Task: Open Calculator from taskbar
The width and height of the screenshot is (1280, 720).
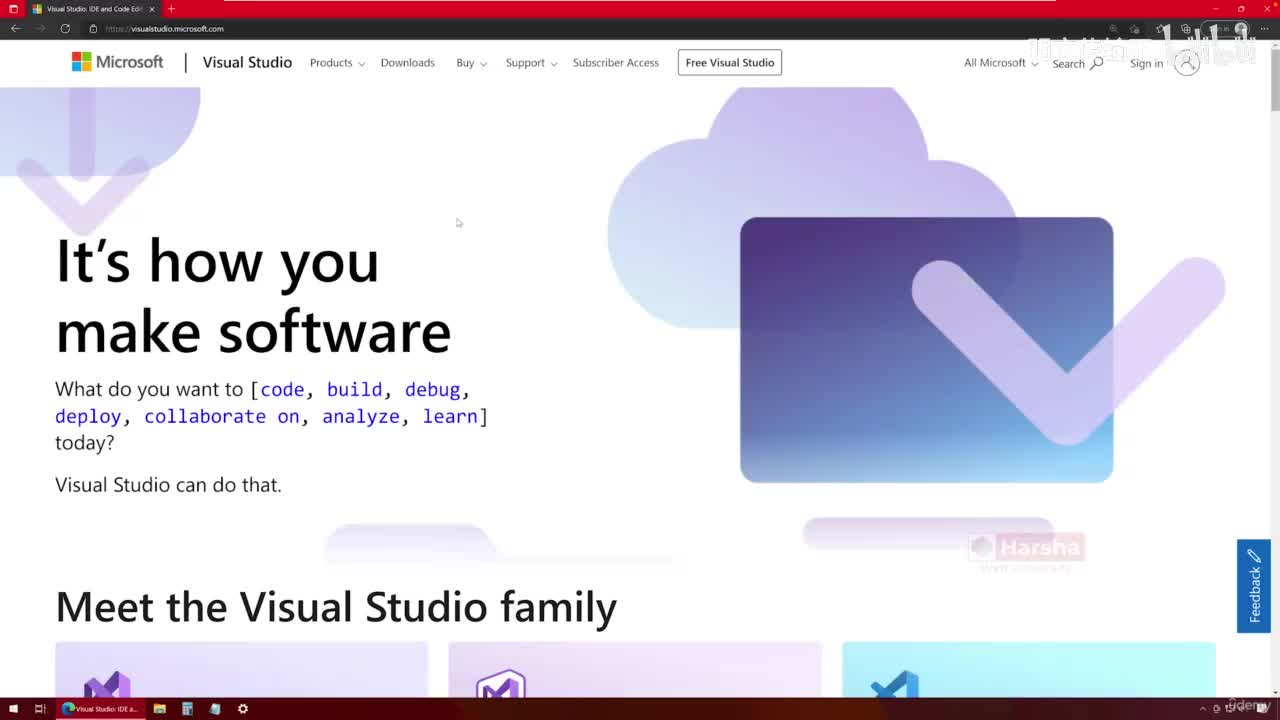Action: click(187, 709)
